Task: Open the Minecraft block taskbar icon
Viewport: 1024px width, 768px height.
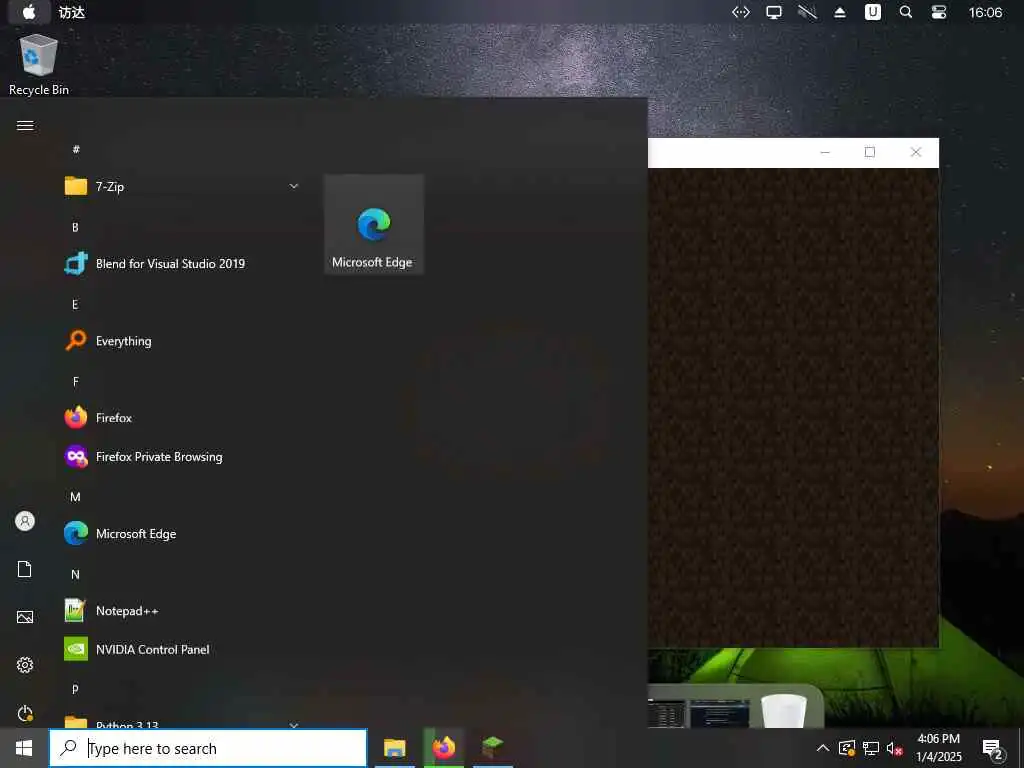Action: 492,748
